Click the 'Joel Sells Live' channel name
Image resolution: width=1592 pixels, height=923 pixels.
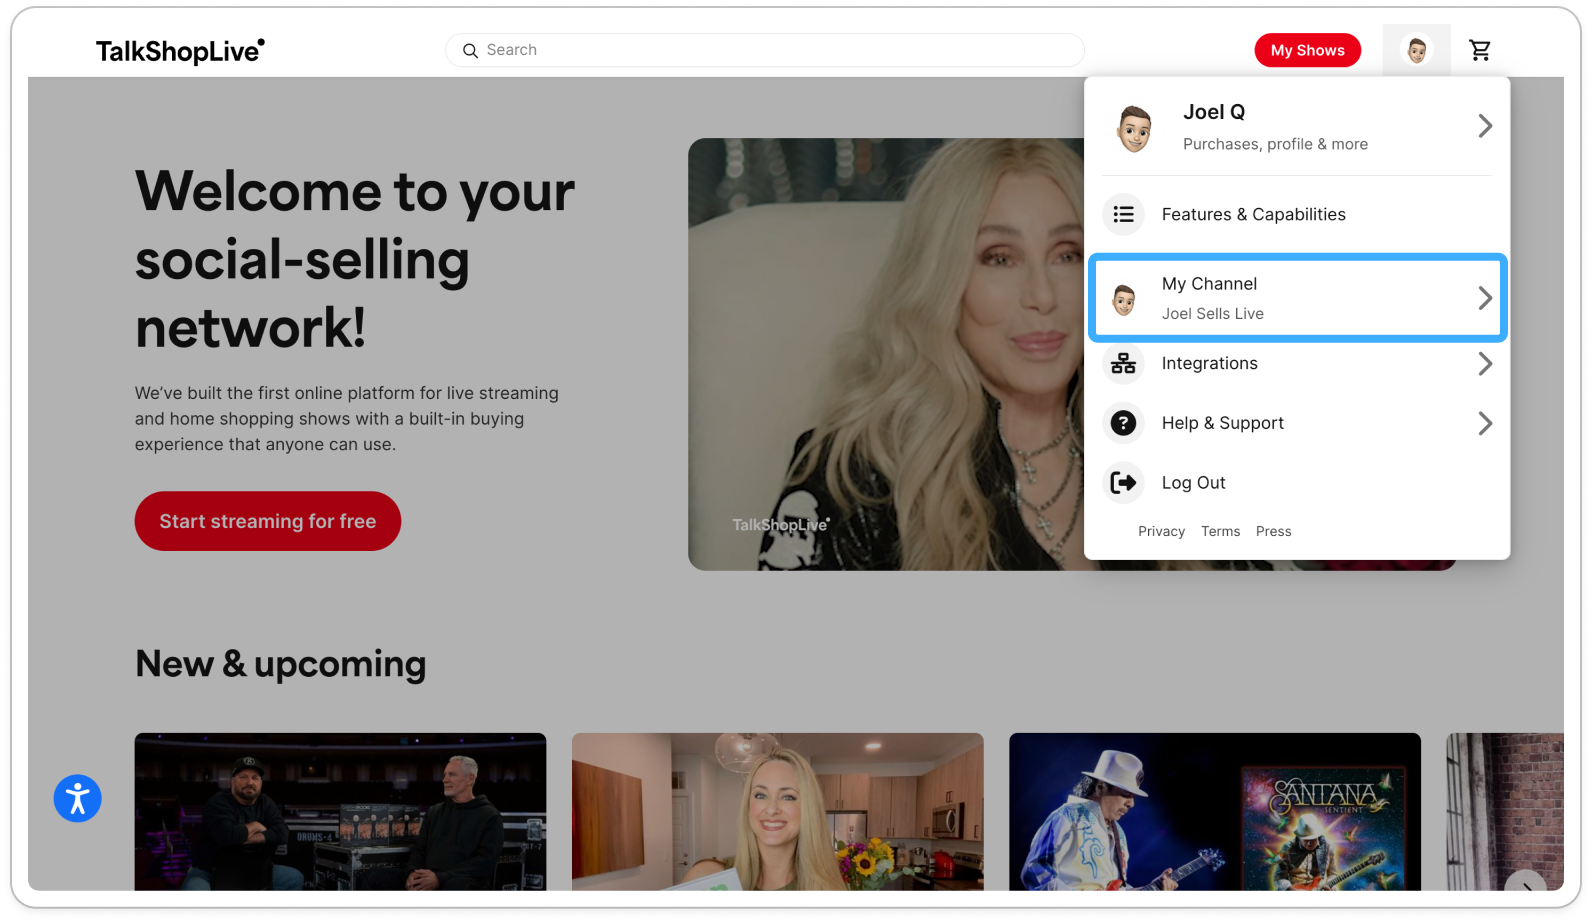pyautogui.click(x=1212, y=314)
